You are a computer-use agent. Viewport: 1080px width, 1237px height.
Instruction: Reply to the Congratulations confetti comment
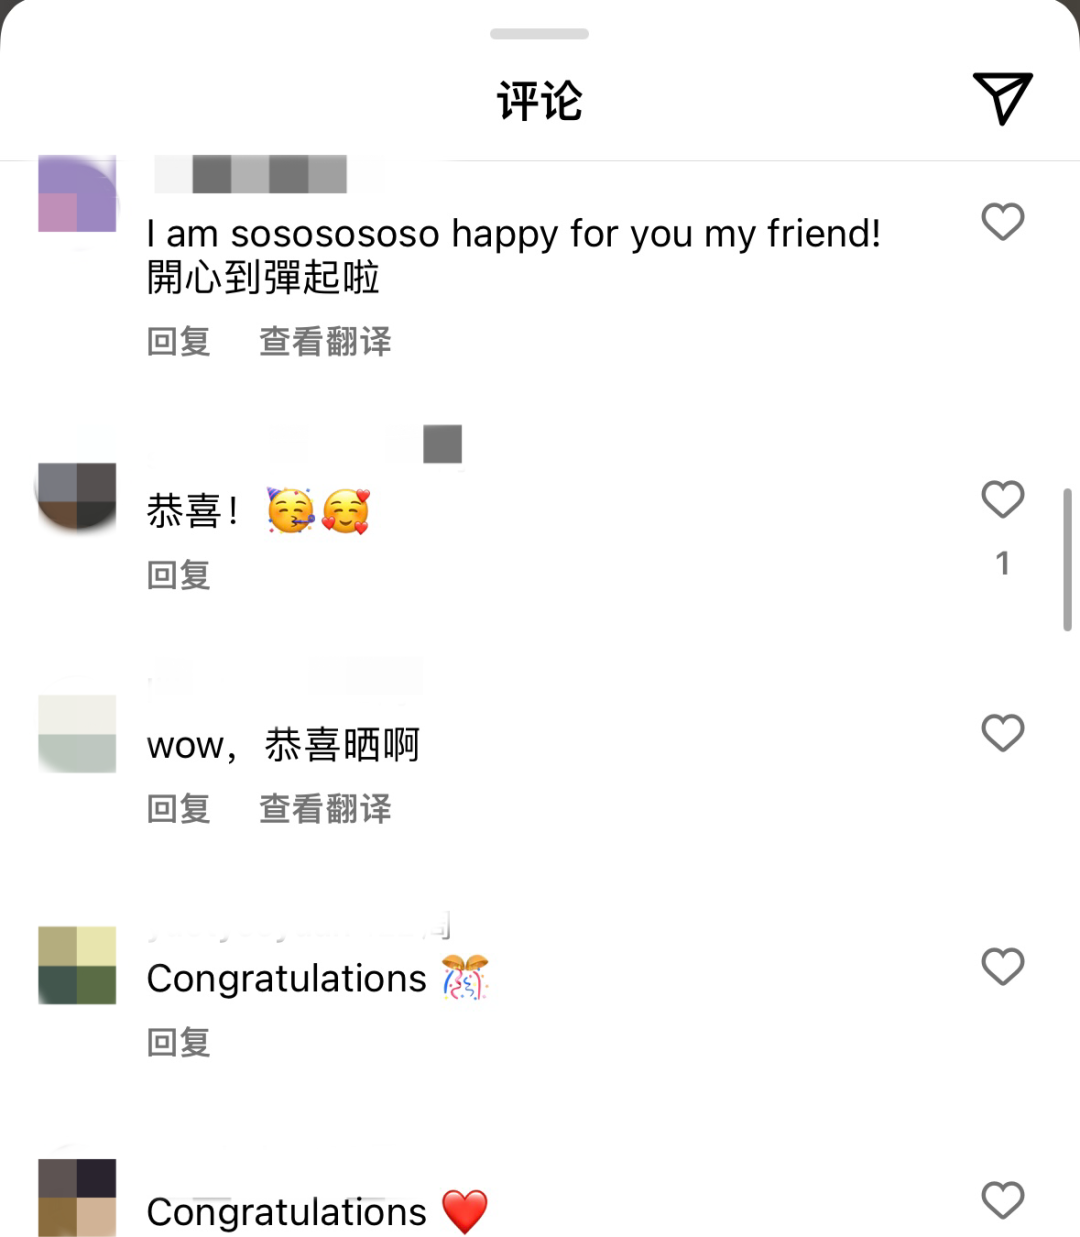pyautogui.click(x=178, y=1042)
